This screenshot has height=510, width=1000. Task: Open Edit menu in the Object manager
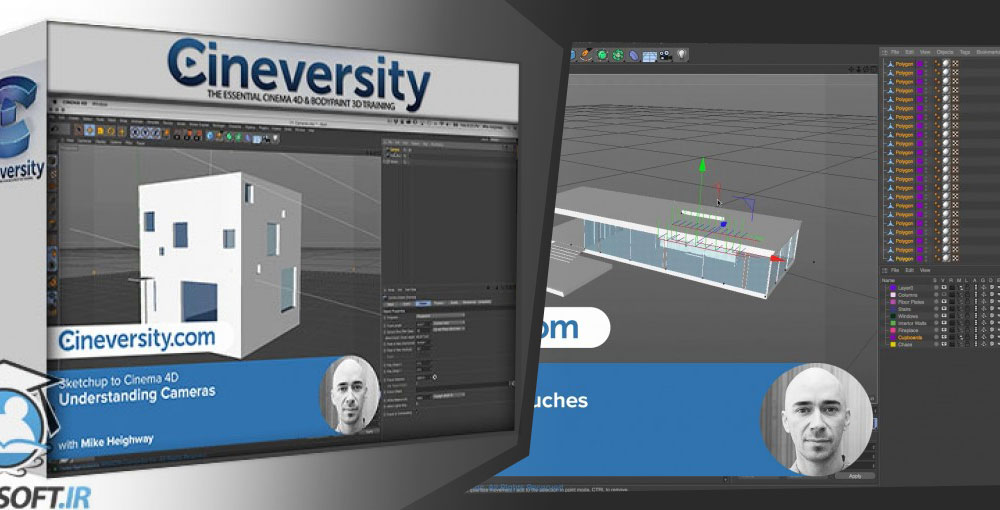point(909,52)
